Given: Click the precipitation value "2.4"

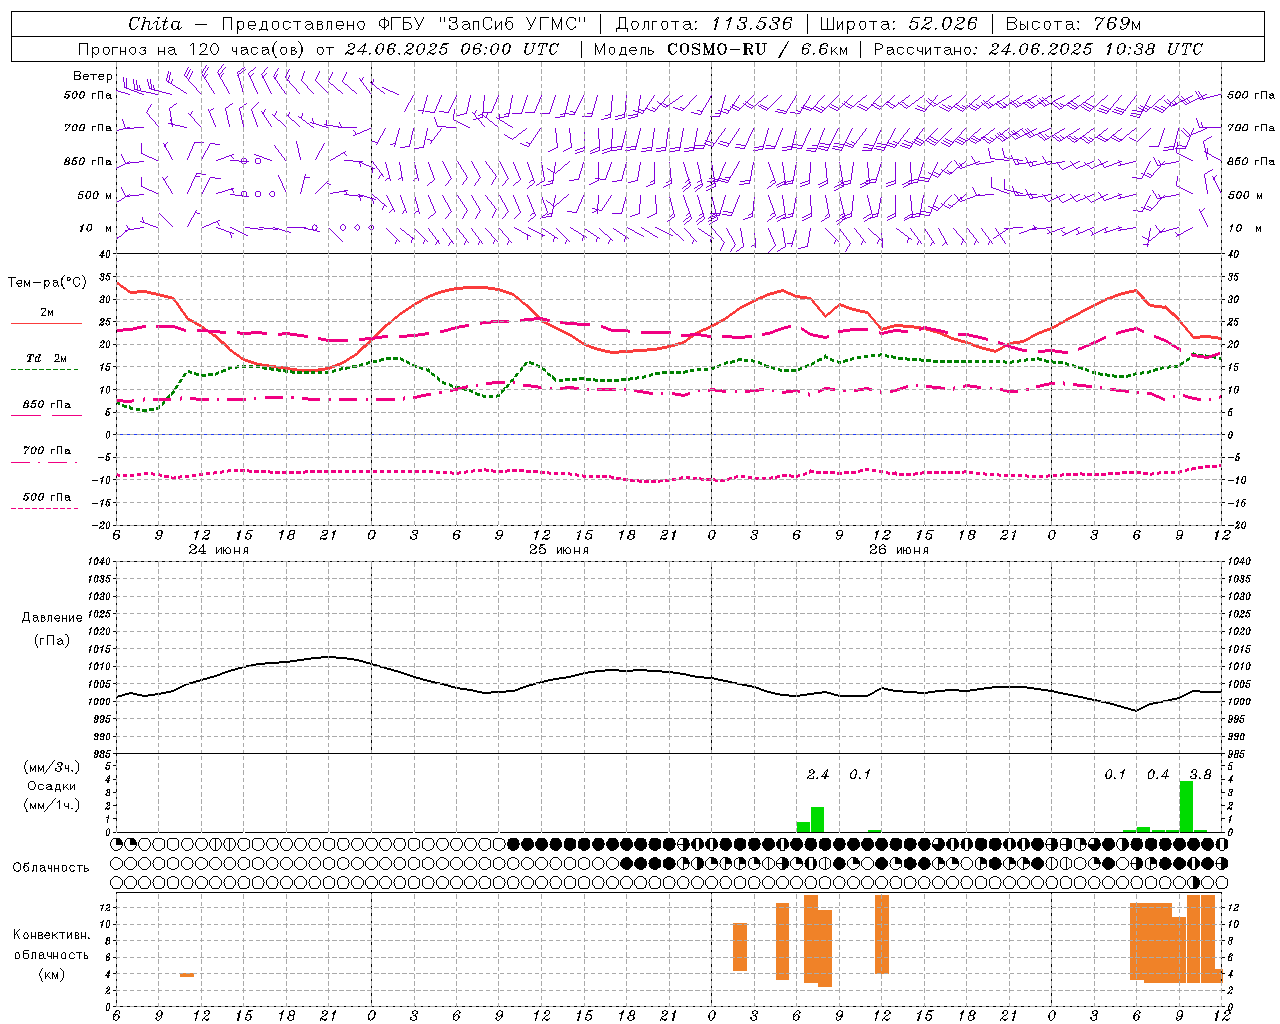Looking at the screenshot, I should [818, 774].
